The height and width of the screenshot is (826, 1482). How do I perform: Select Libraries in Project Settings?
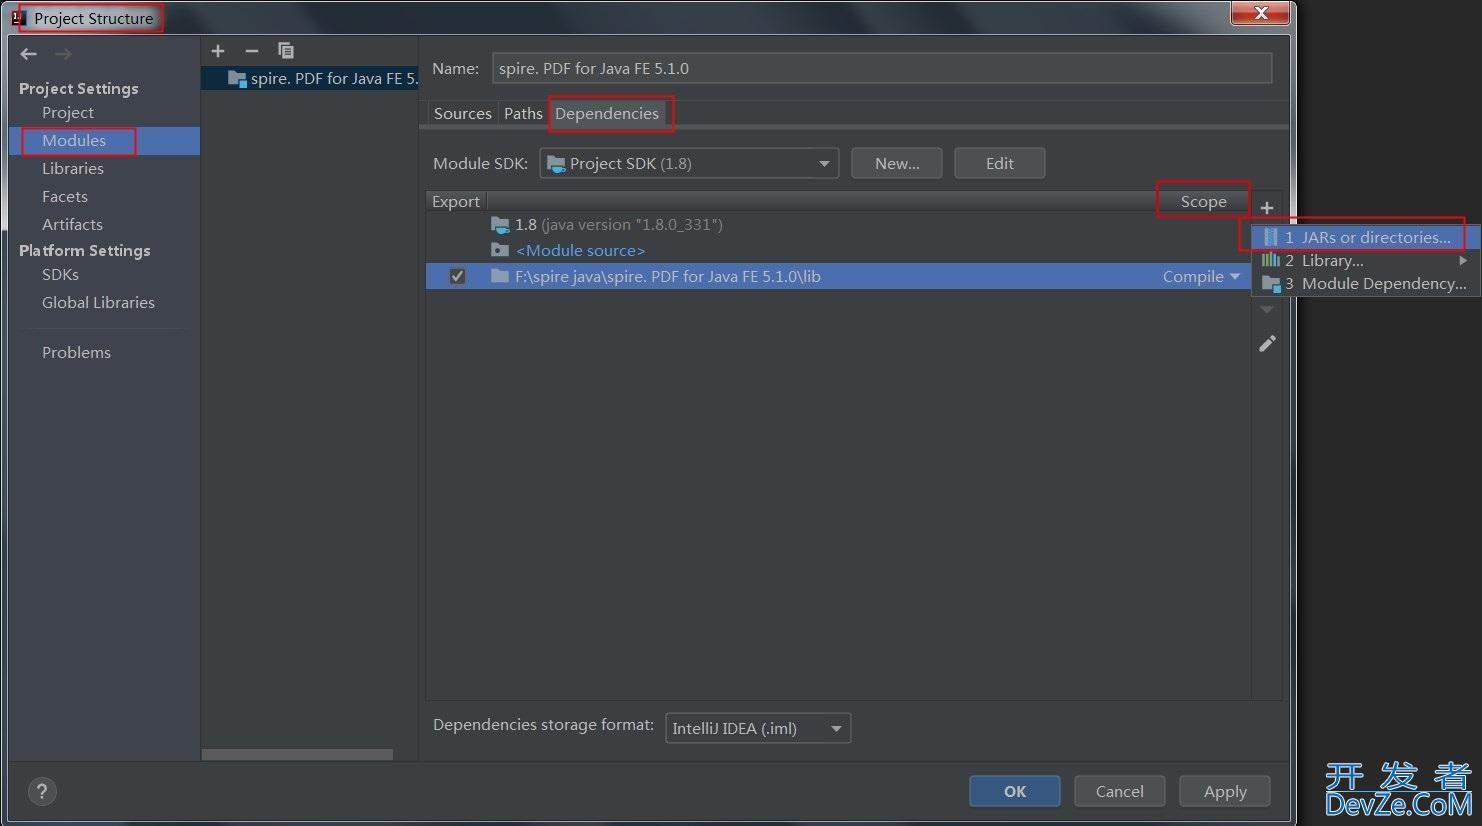click(73, 169)
